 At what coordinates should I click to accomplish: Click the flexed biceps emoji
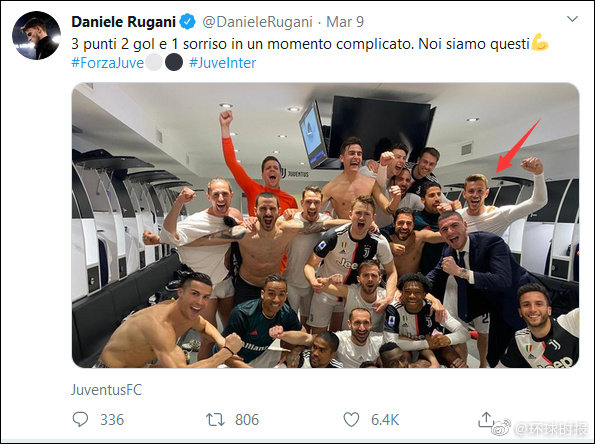[540, 42]
